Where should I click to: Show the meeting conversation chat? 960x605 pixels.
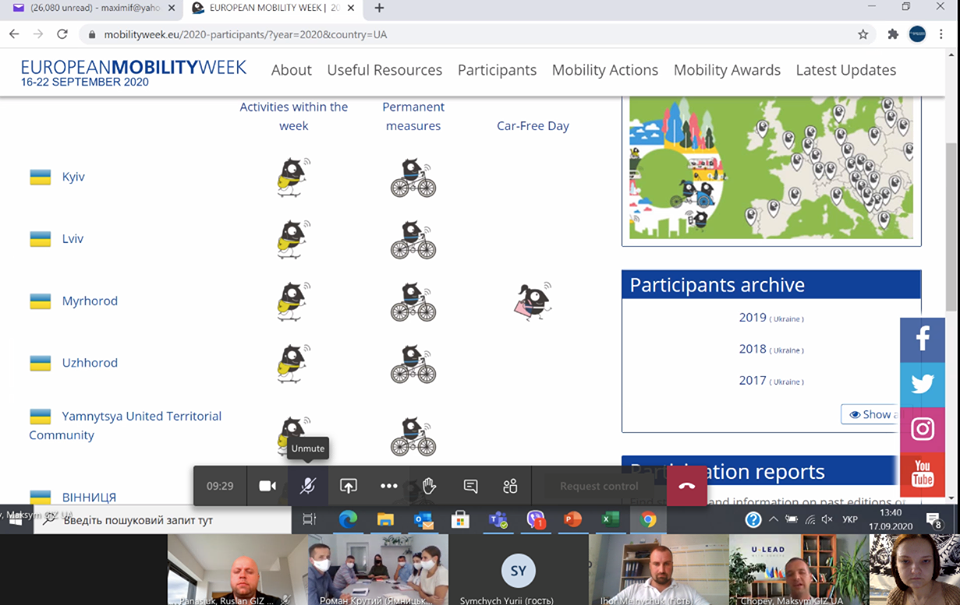(x=470, y=486)
